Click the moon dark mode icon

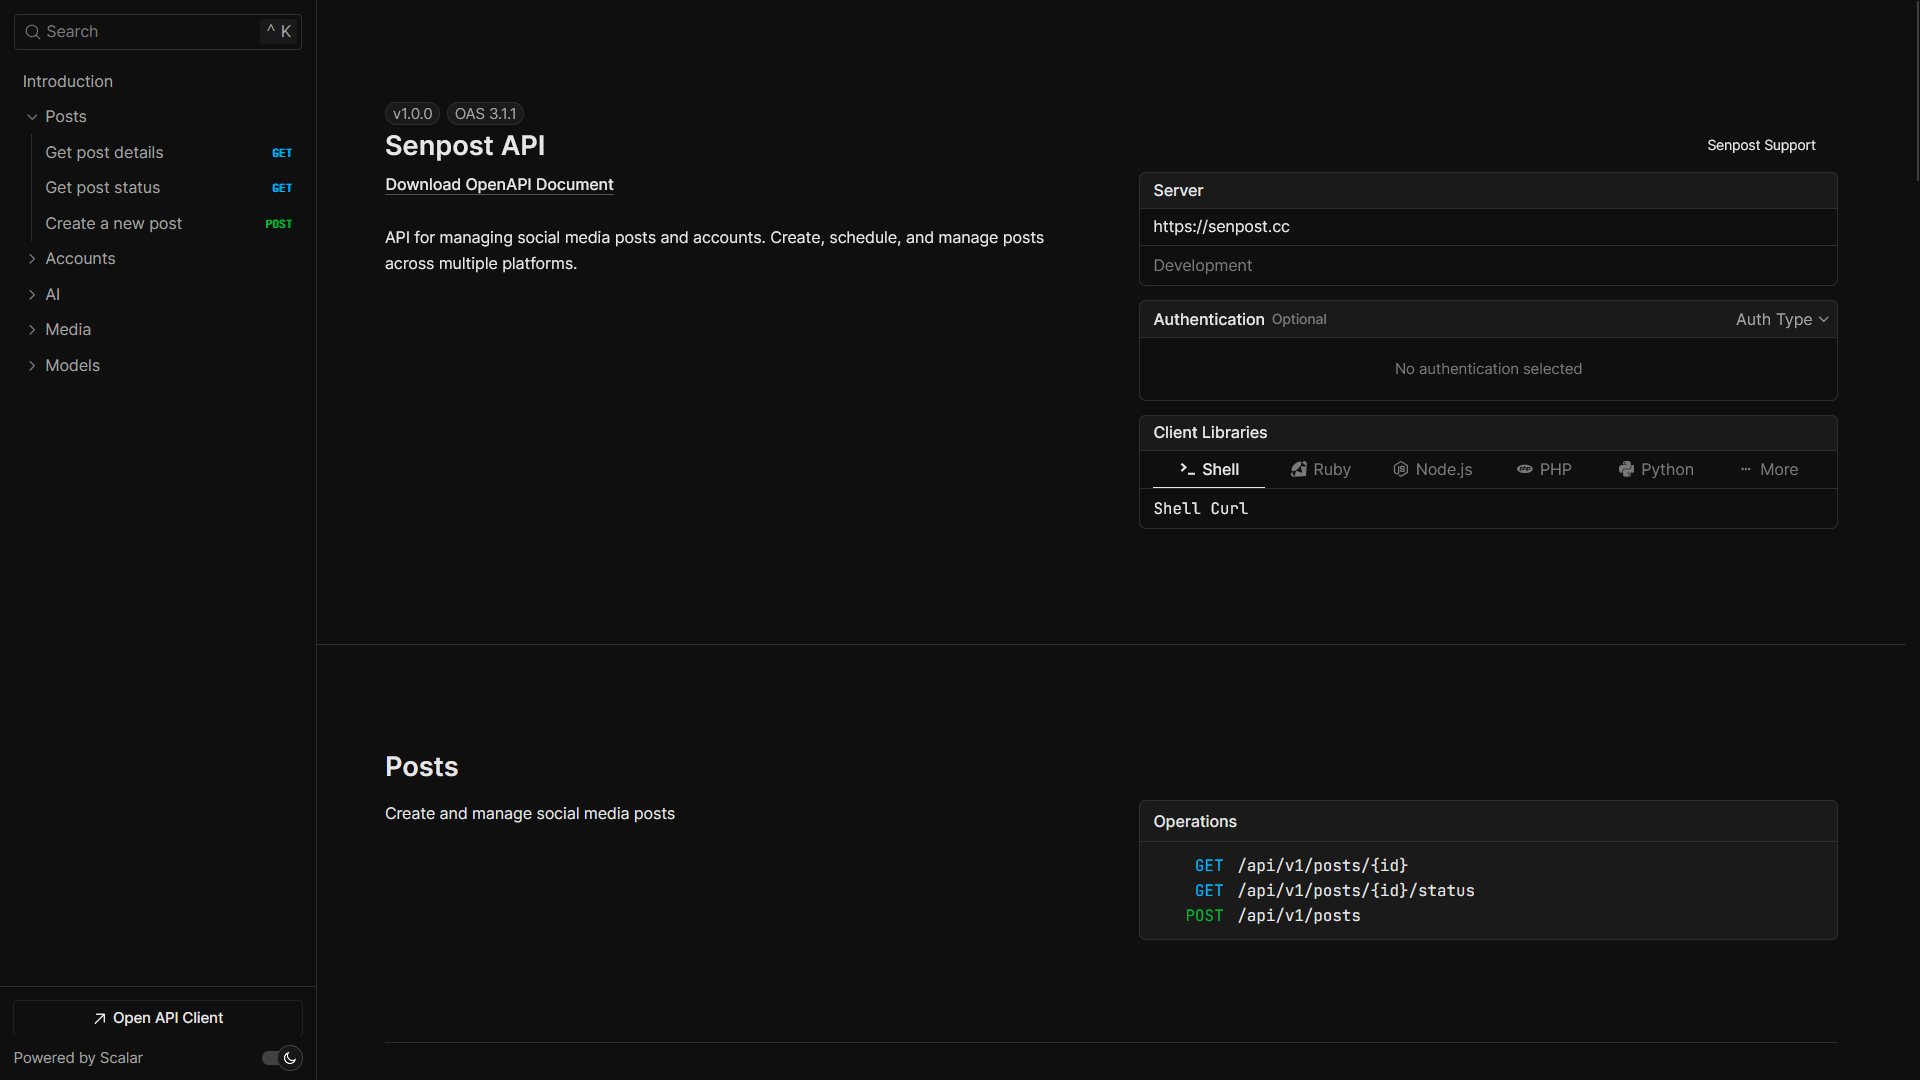[x=290, y=1058]
